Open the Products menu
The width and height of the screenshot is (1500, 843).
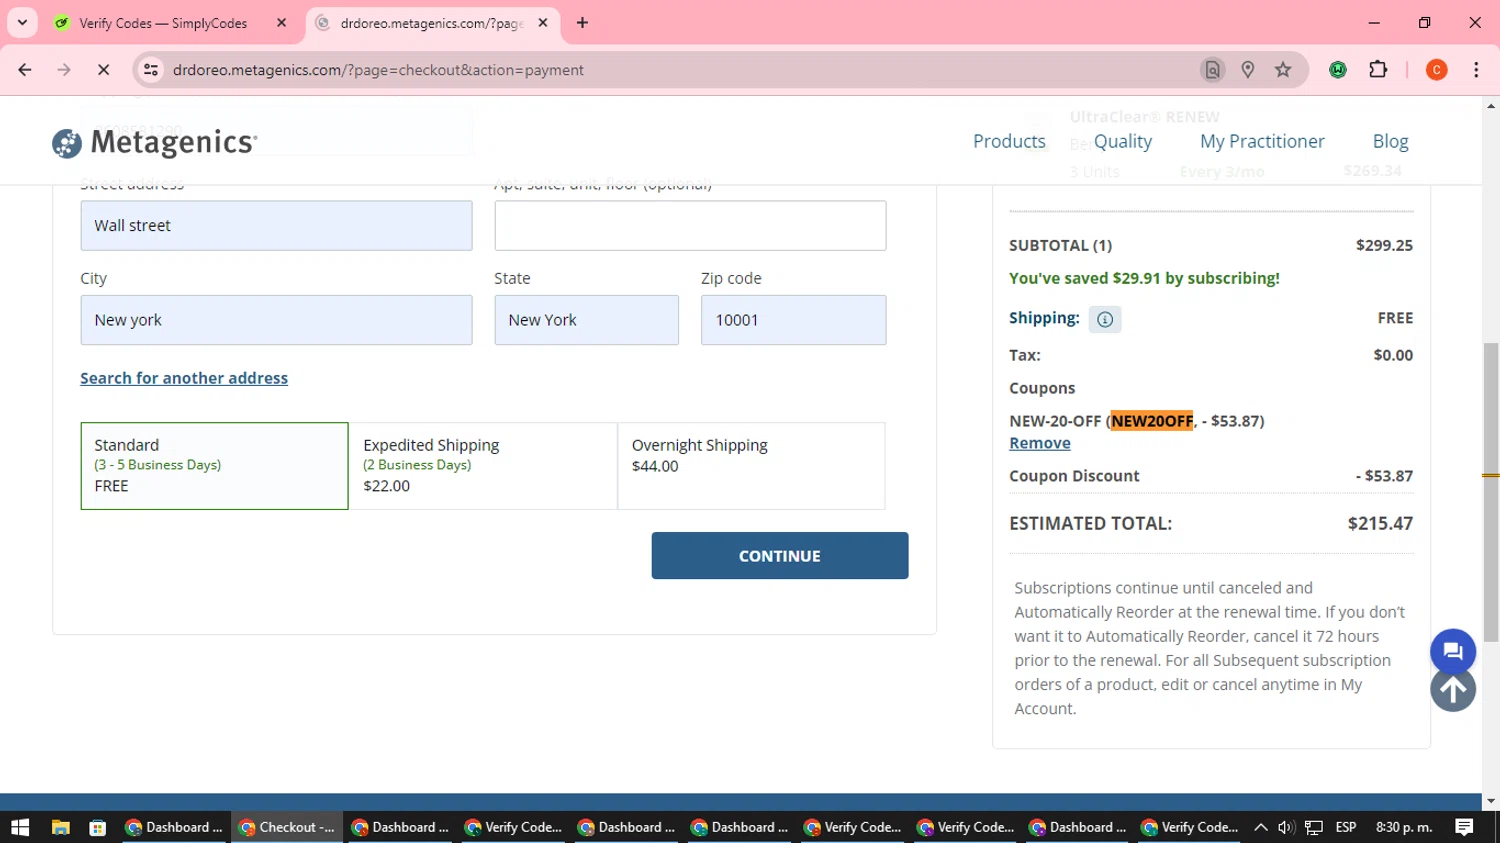[1009, 141]
